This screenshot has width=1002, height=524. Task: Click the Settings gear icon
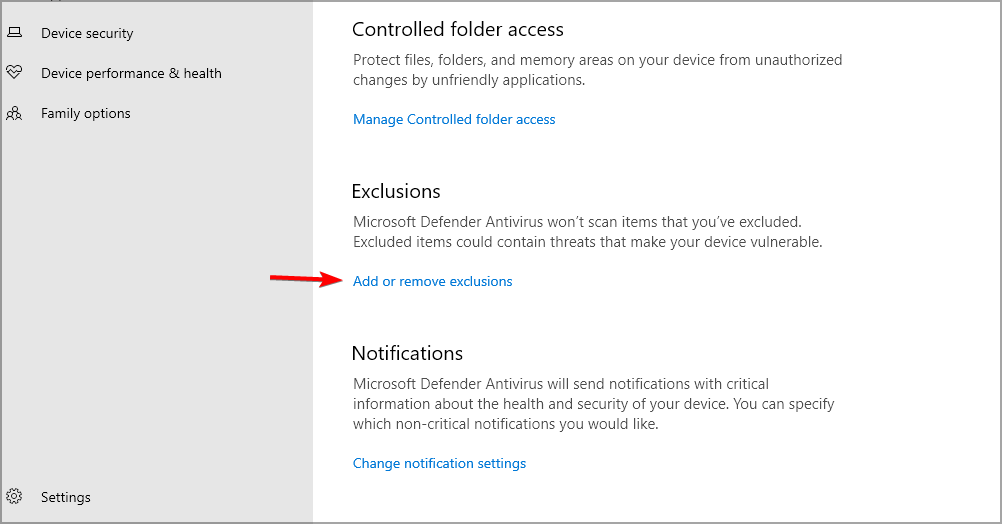(14, 497)
